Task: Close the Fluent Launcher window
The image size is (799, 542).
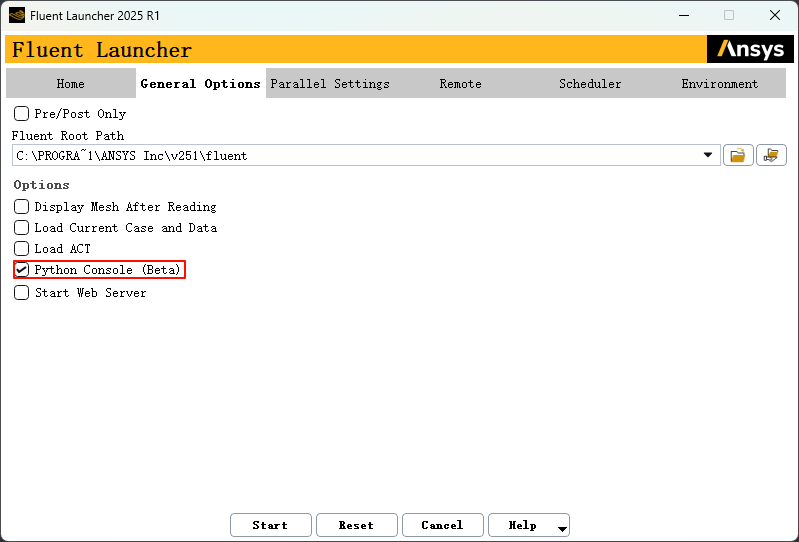Action: click(x=775, y=15)
